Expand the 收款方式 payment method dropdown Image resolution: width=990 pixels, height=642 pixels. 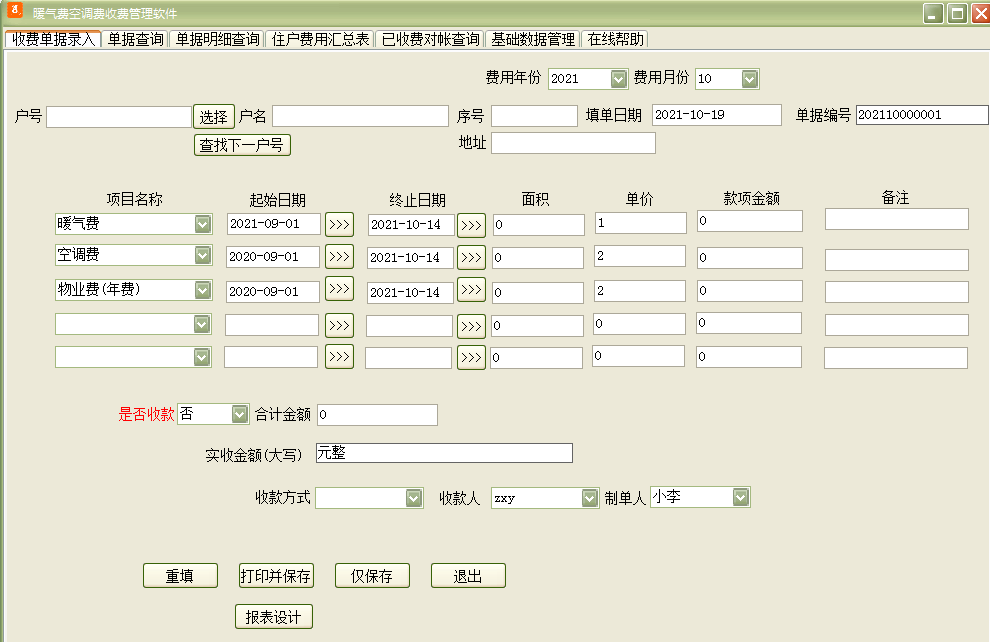coord(414,498)
